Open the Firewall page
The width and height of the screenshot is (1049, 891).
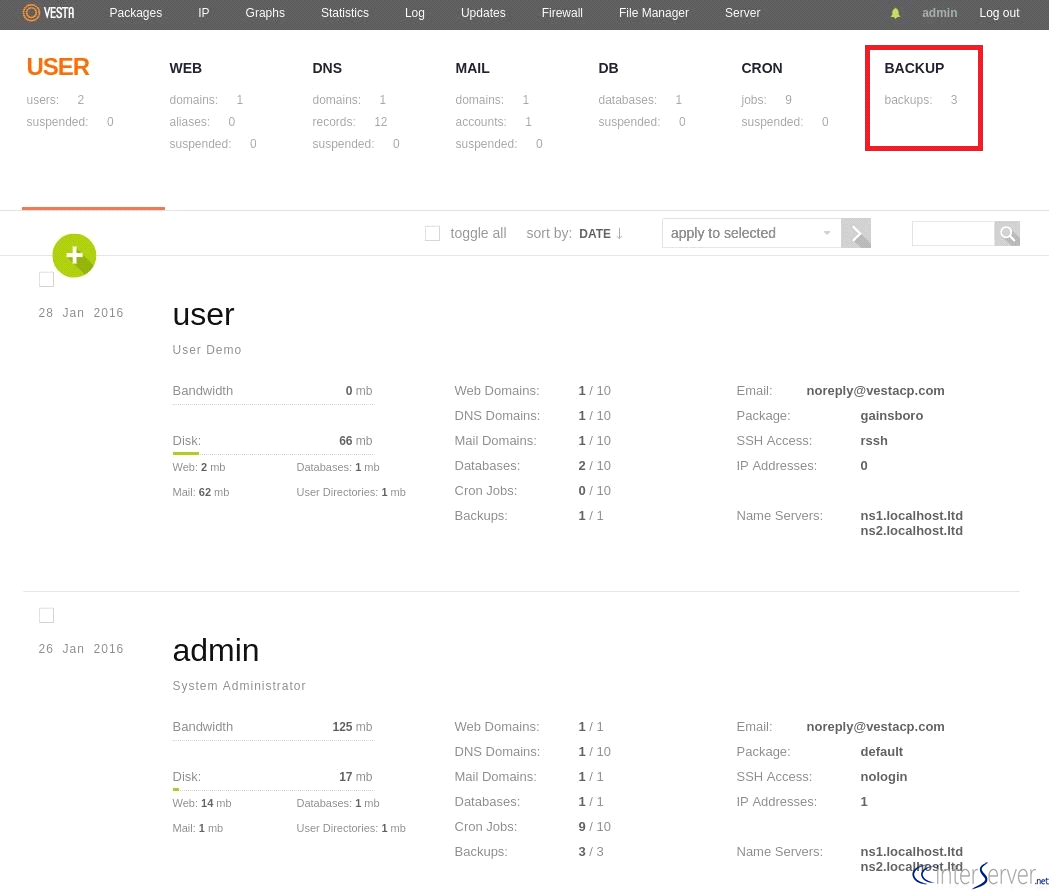click(x=562, y=13)
